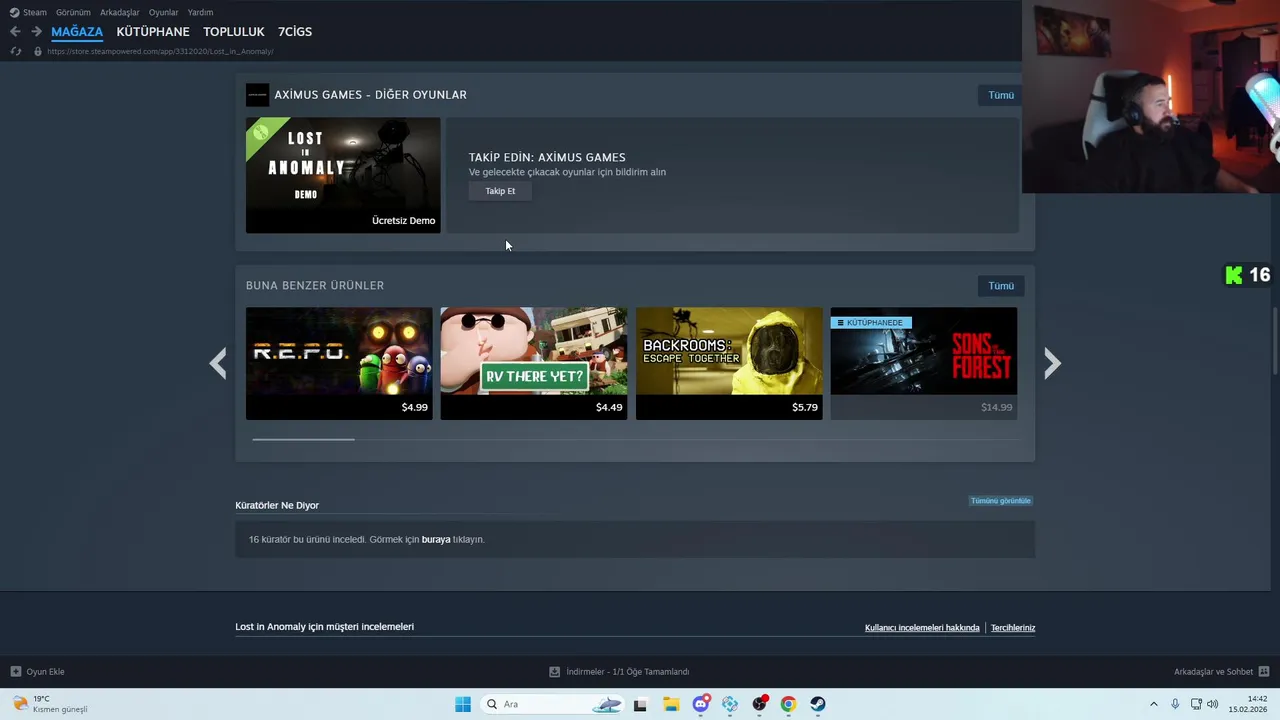Click the Tümünü görüntüle curators button

(1000, 501)
